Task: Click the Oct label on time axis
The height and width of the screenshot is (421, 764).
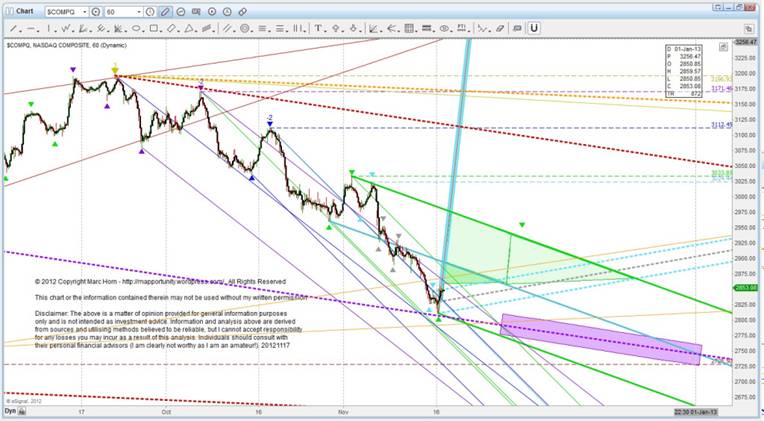Action: coord(166,412)
